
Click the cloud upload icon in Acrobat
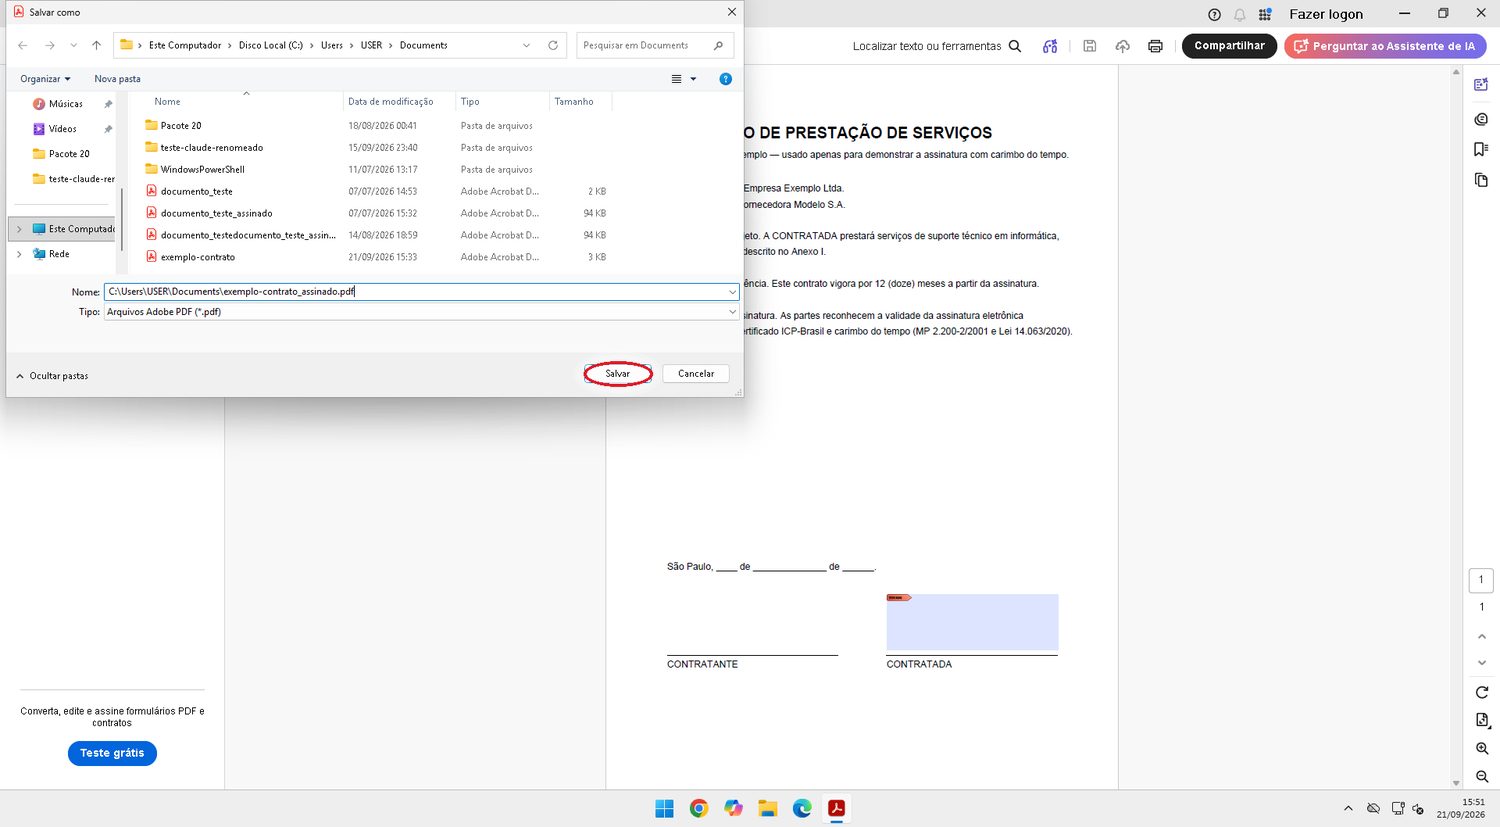[1123, 46]
